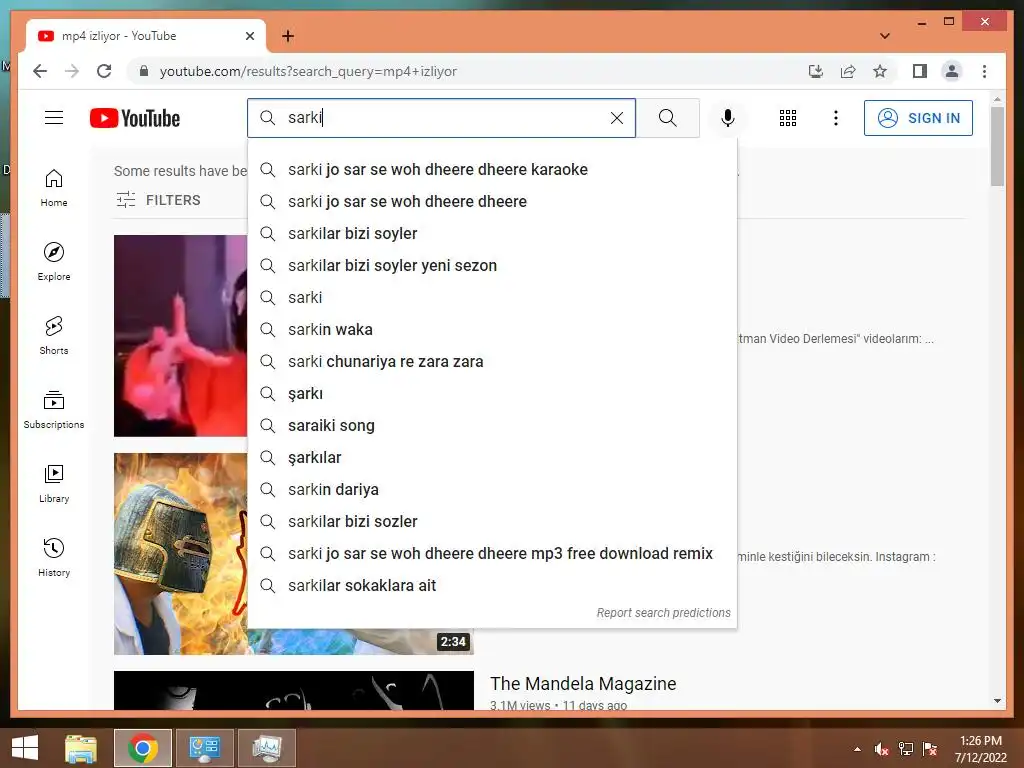Reload the page in Chrome
This screenshot has width=1024, height=768.
104,71
